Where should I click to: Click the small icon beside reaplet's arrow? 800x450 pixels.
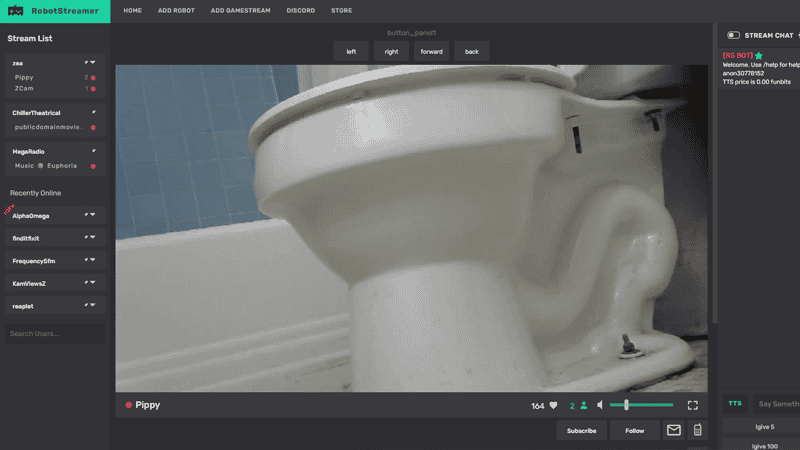[86, 305]
